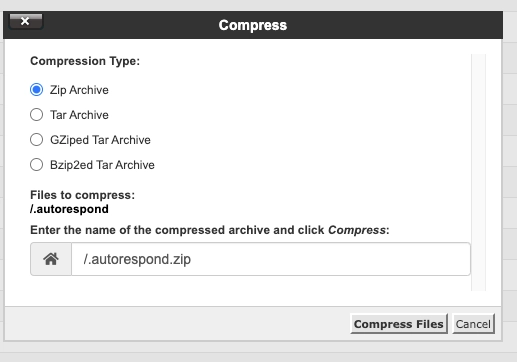Click the GZiped Tar Archive label text

point(100,140)
